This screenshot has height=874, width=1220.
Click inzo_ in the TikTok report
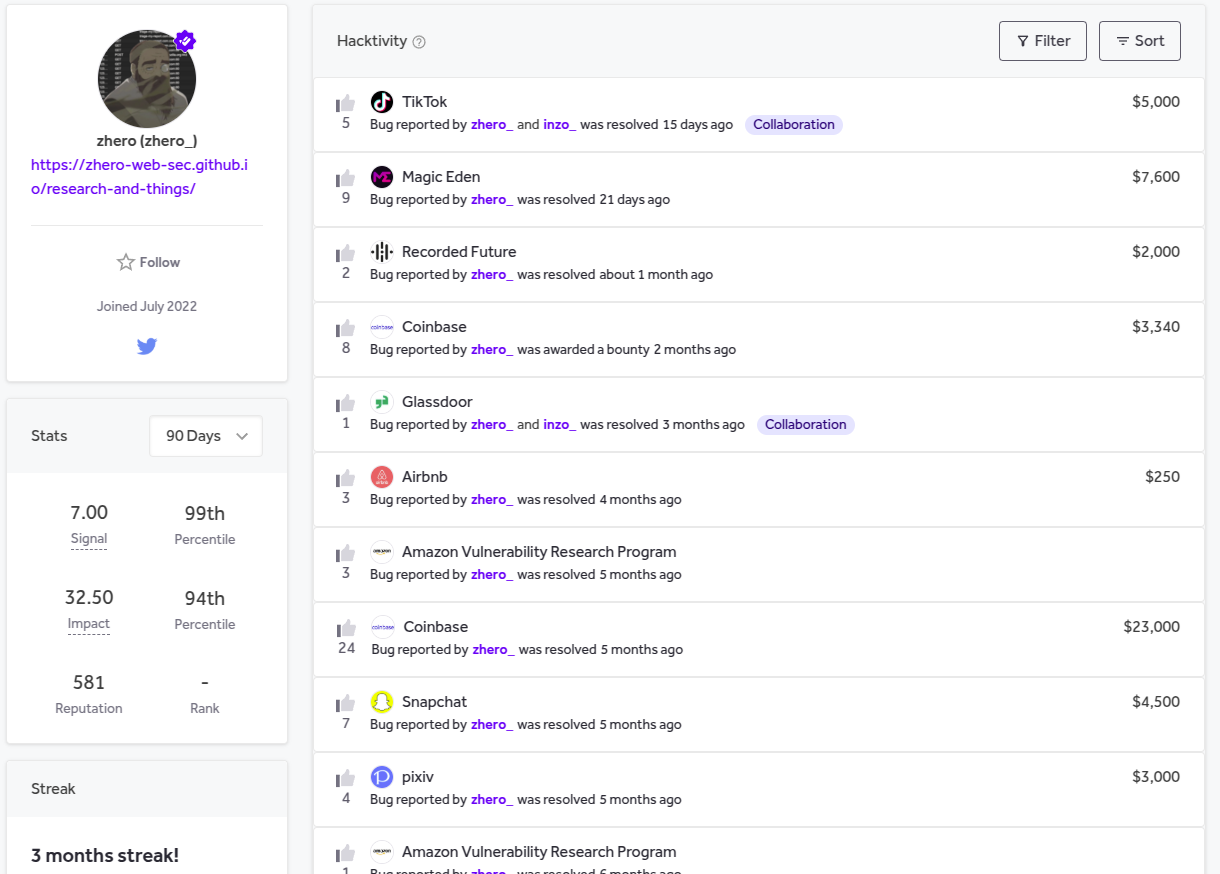[x=560, y=125]
